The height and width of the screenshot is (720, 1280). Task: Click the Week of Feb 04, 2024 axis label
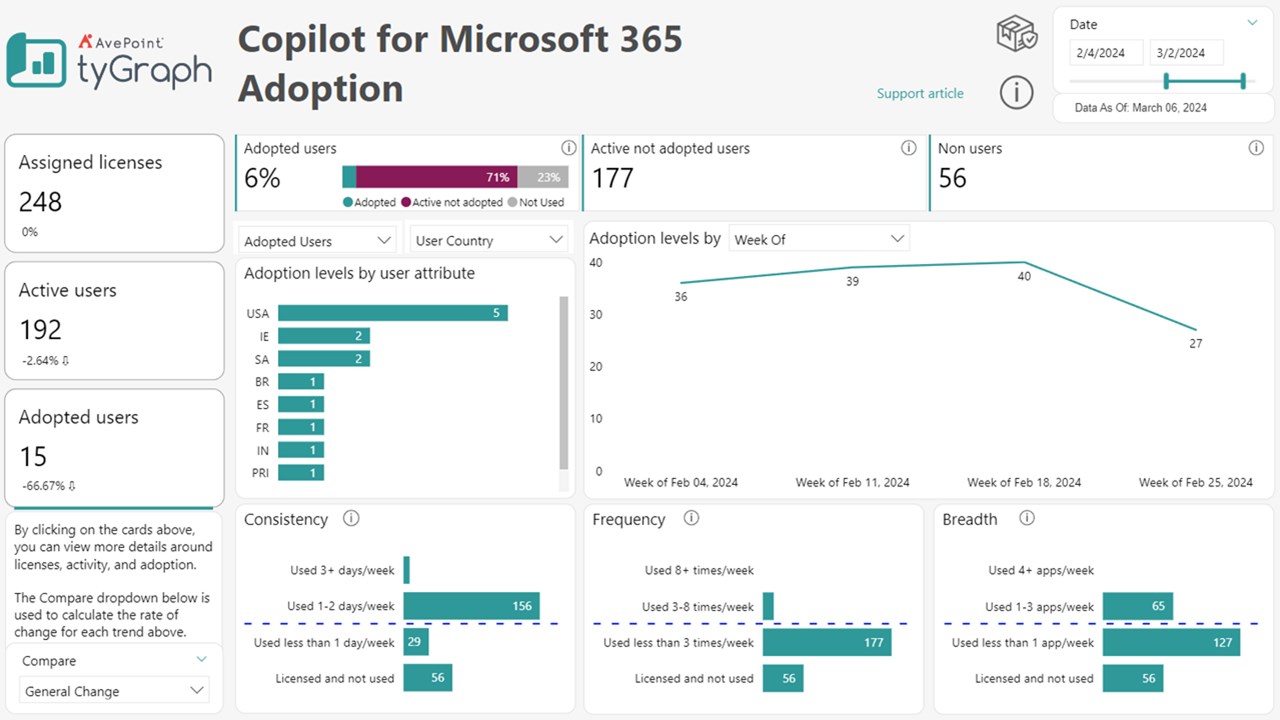pyautogui.click(x=681, y=482)
